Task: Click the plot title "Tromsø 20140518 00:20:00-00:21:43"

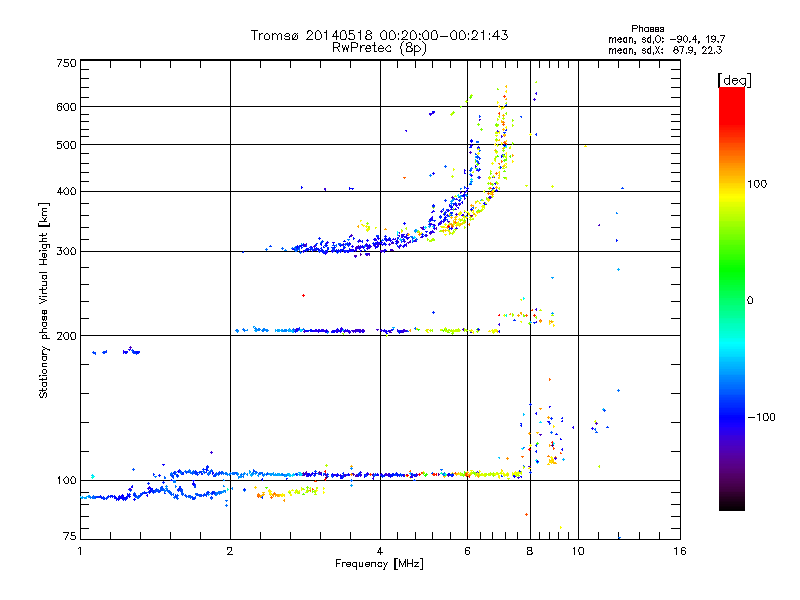Action: (380, 35)
